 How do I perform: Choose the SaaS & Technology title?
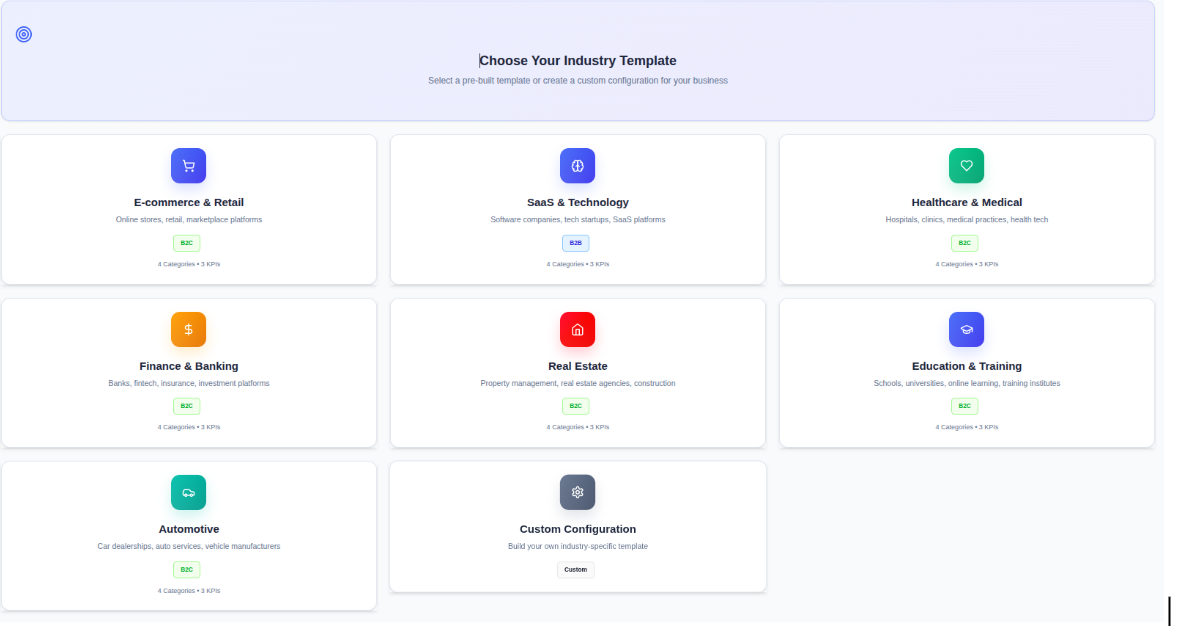578,202
